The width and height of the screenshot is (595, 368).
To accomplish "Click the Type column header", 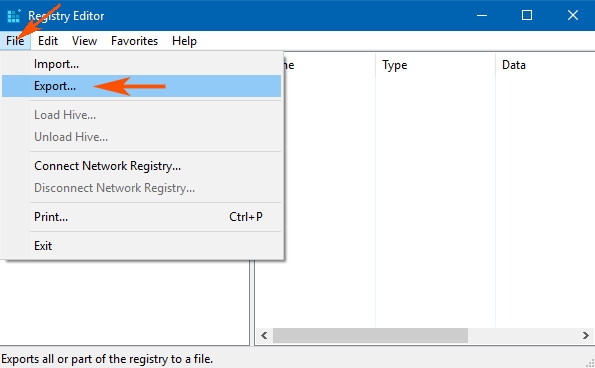I will click(435, 65).
